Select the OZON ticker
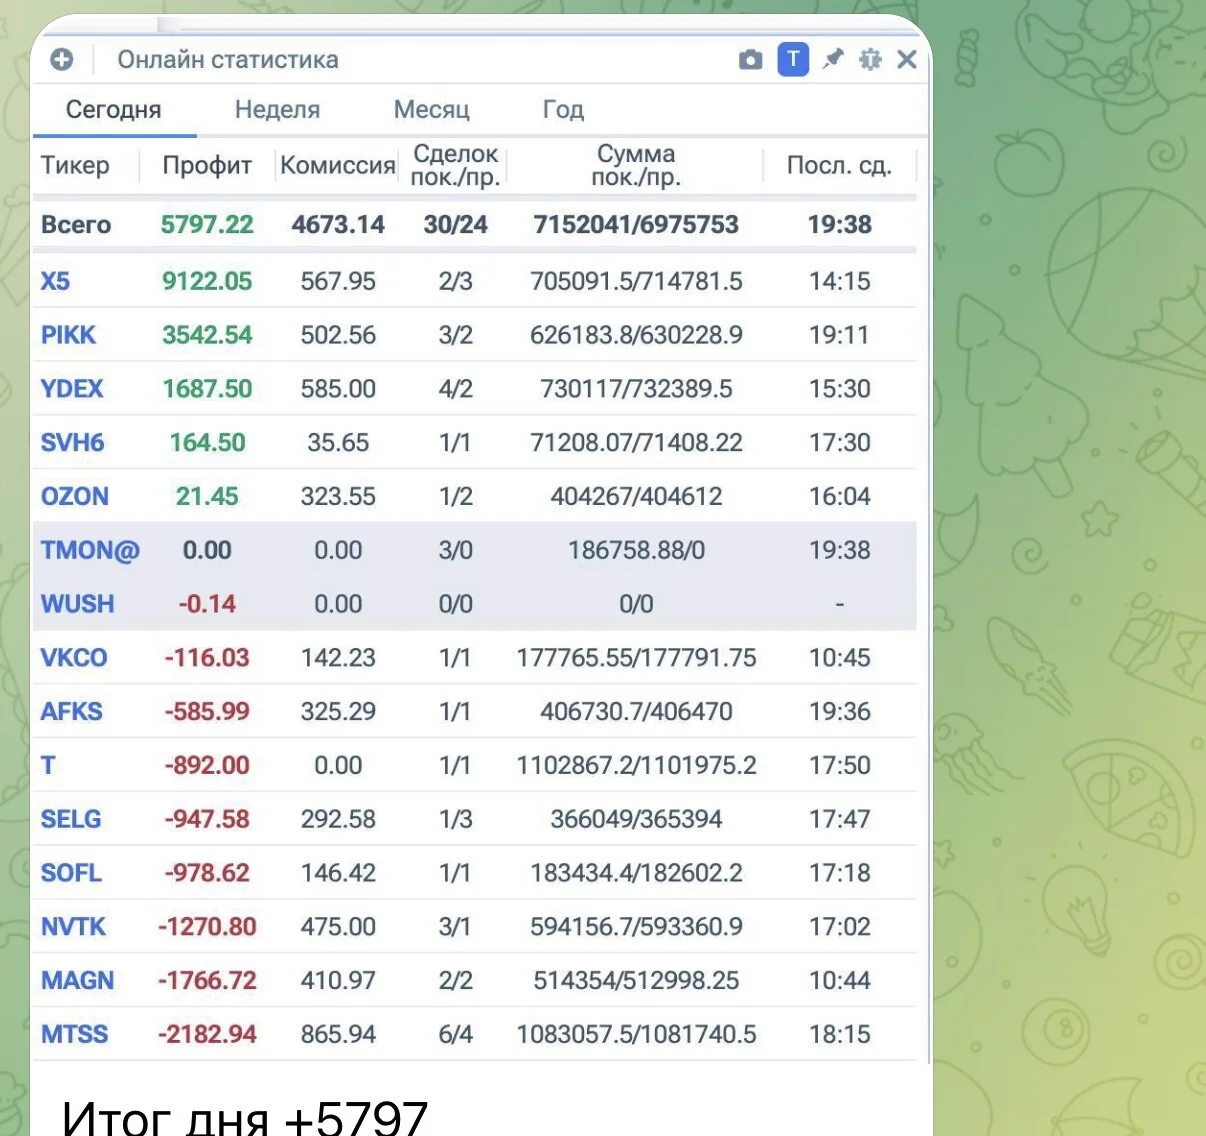Viewport: 1206px width, 1136px height. point(75,497)
